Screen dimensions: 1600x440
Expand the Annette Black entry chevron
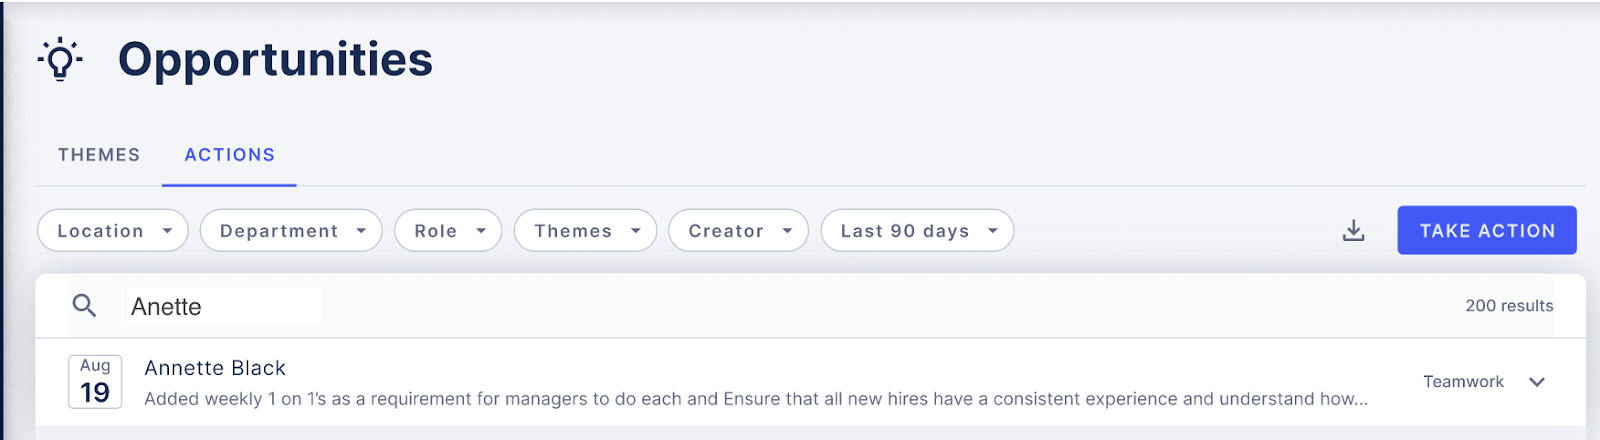(1537, 382)
